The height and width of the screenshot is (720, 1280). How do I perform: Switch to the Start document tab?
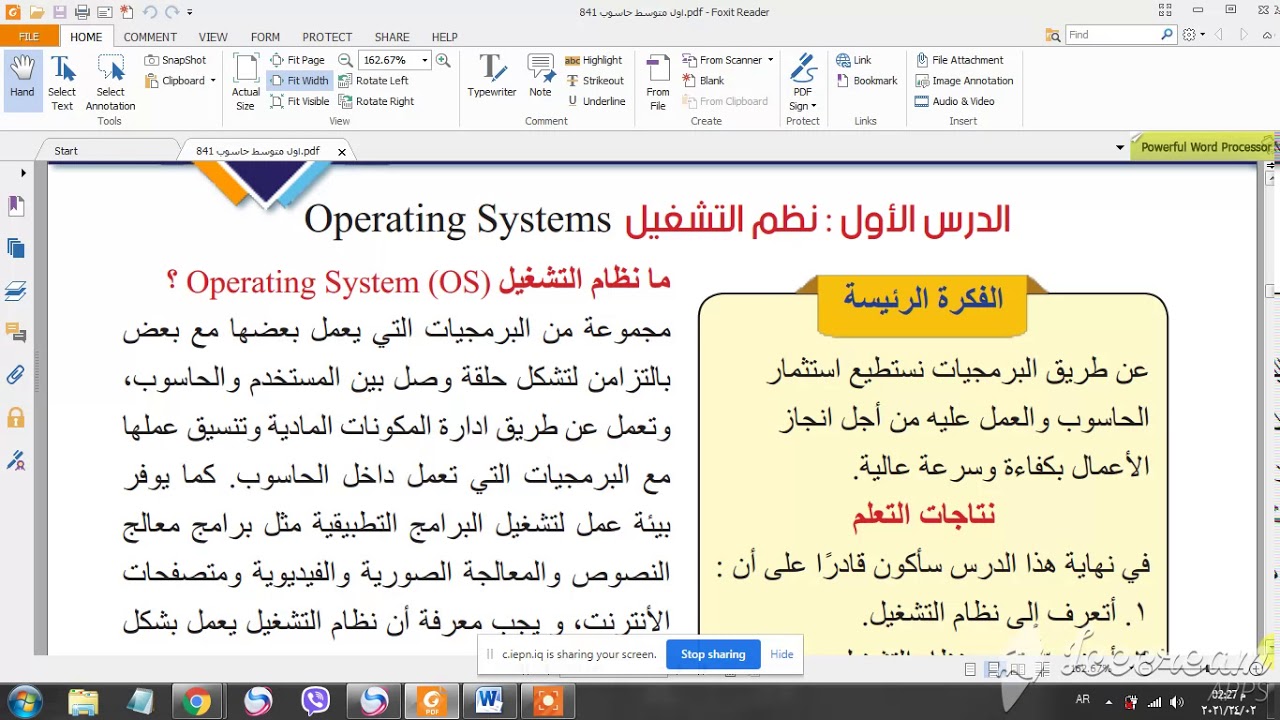point(66,151)
